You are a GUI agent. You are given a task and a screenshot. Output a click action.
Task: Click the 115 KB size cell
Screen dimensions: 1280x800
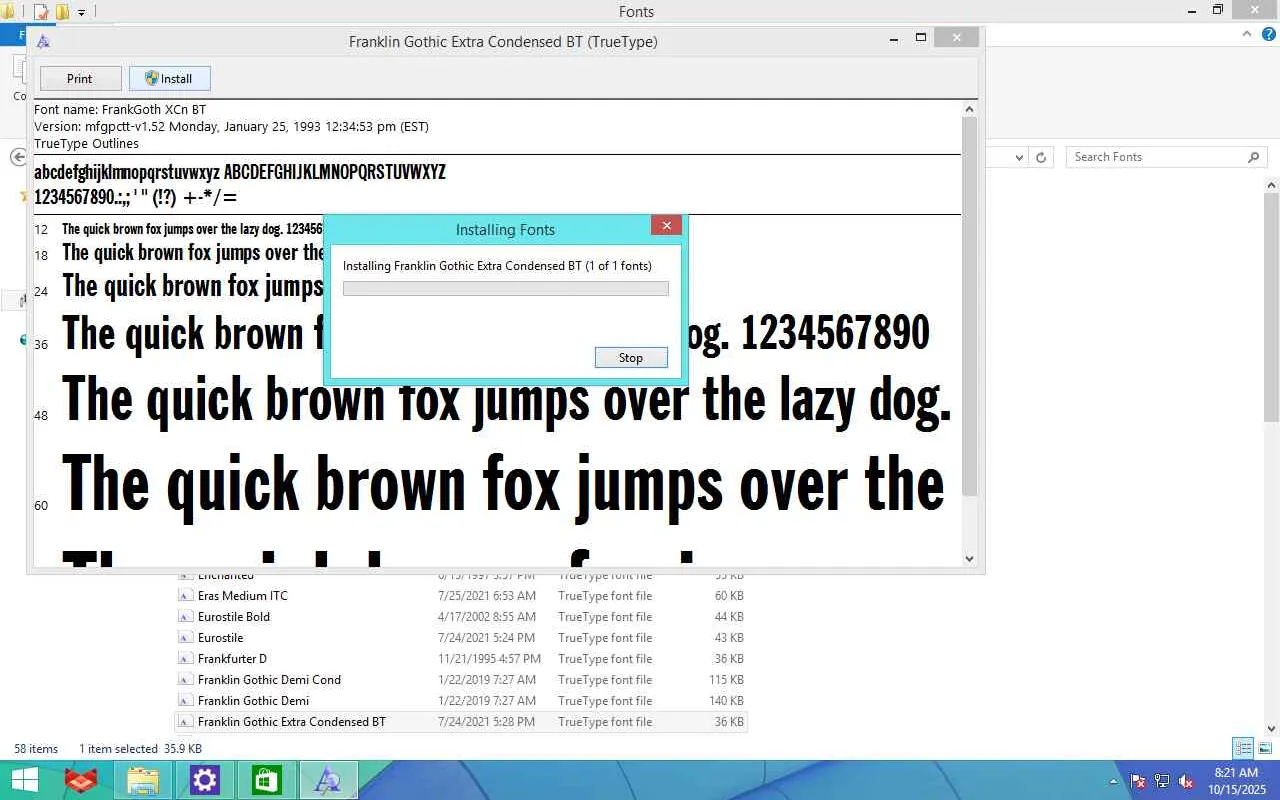727,680
